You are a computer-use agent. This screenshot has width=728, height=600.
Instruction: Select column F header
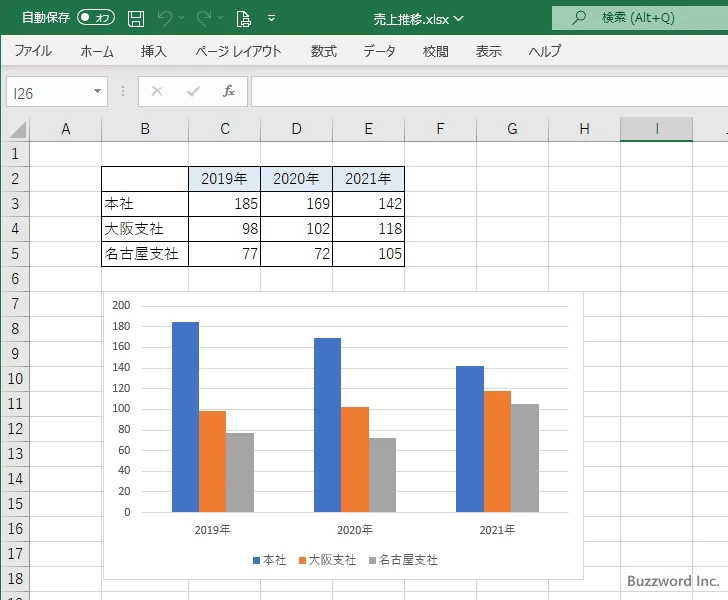pyautogui.click(x=441, y=129)
